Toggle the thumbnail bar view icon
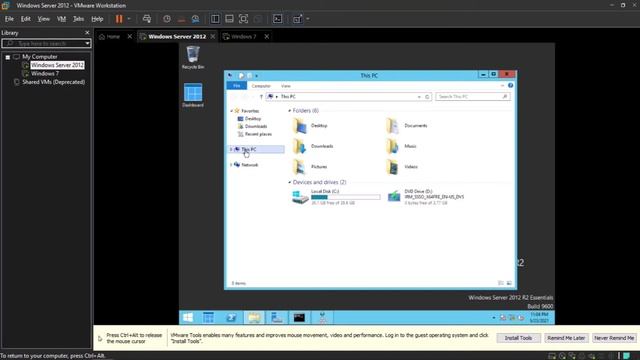Viewport: 640px width, 360px height. 229,19
